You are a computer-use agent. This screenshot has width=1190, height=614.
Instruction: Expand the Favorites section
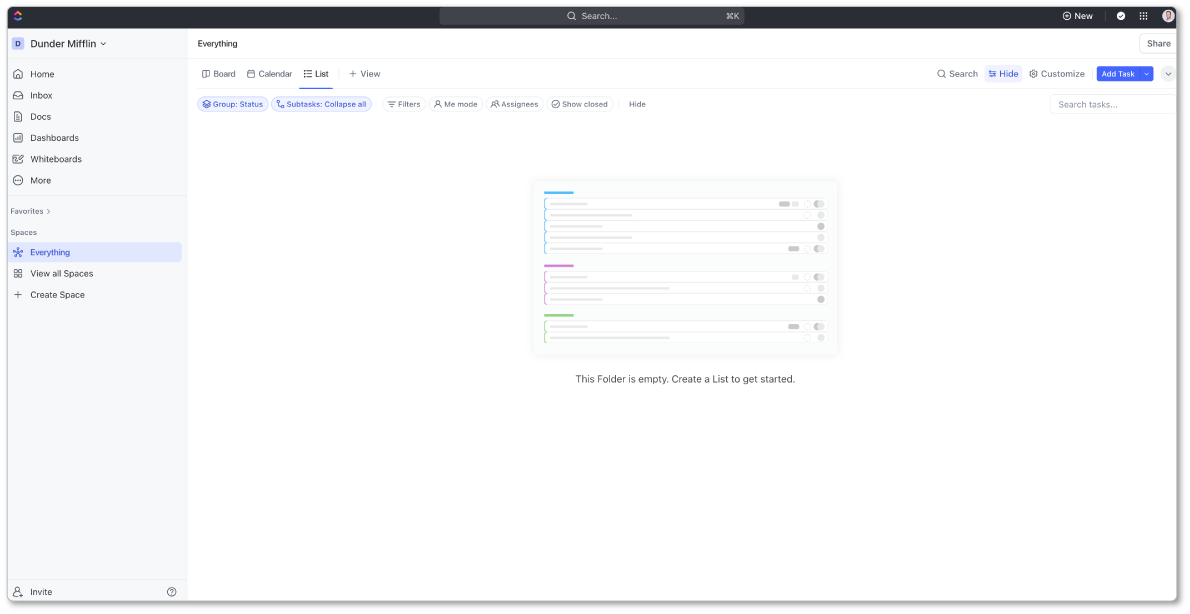click(27, 211)
